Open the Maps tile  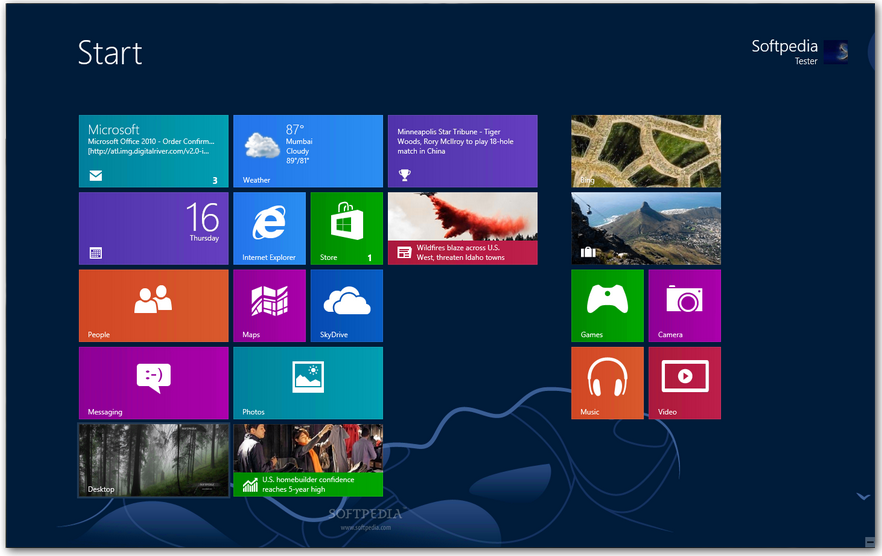(269, 306)
